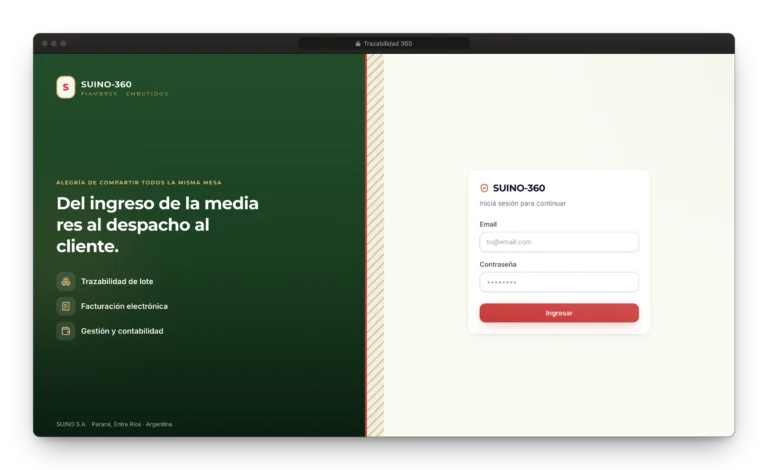Click the 'Gestión y contabilidad' text
This screenshot has height=470, width=768.
[122, 331]
